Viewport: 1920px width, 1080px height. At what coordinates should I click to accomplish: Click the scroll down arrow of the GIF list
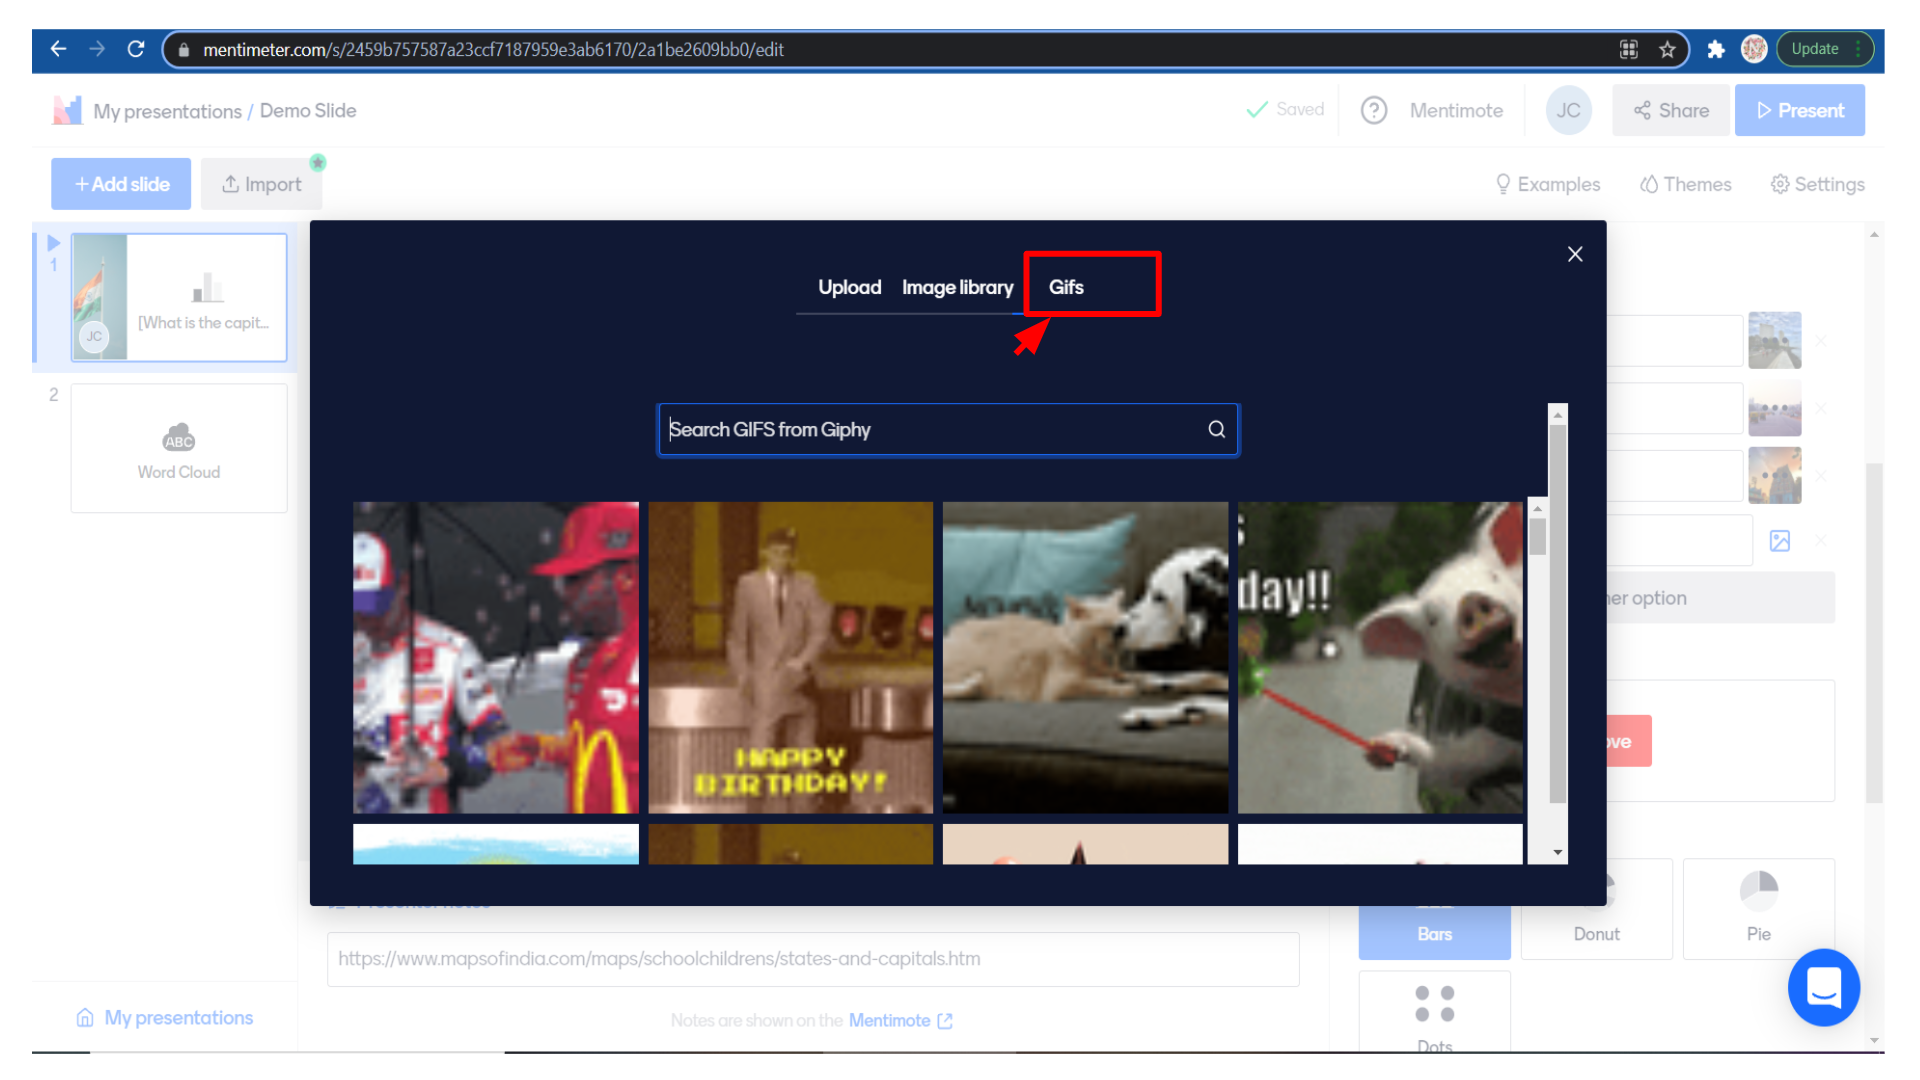[x=1558, y=853]
